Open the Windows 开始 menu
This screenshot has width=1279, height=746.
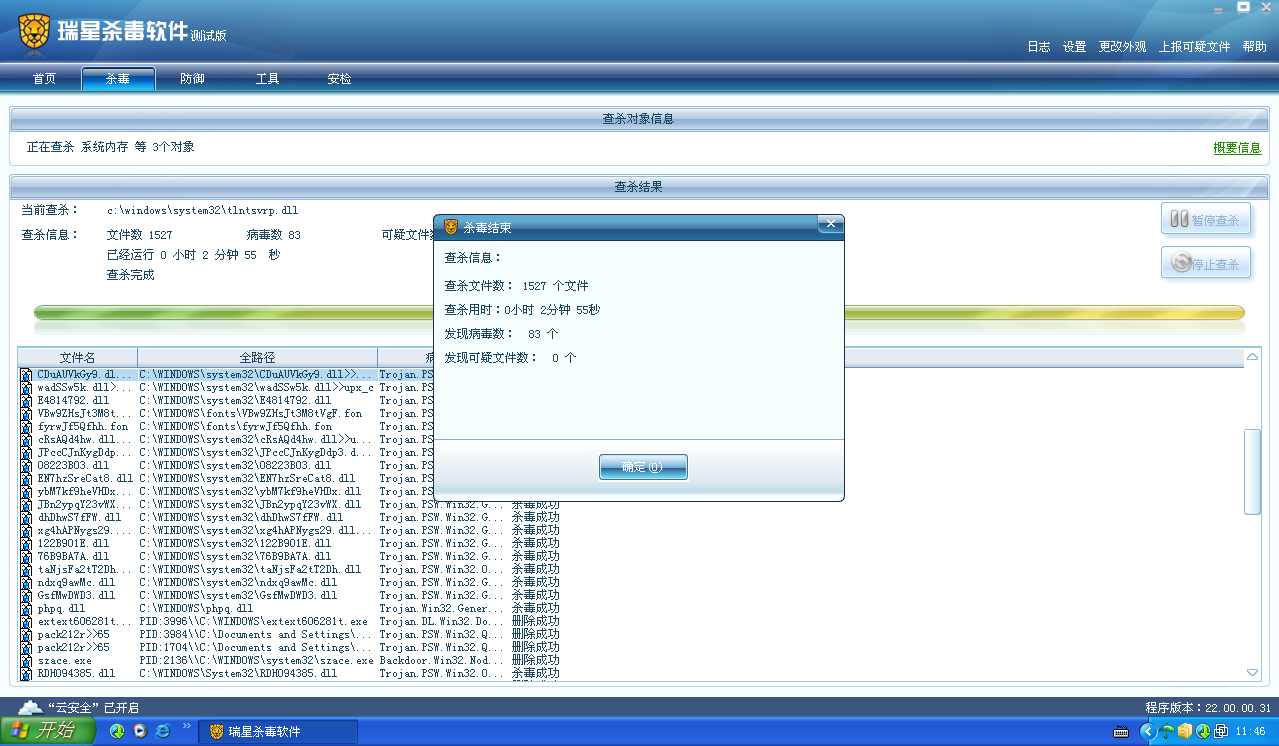click(x=48, y=731)
